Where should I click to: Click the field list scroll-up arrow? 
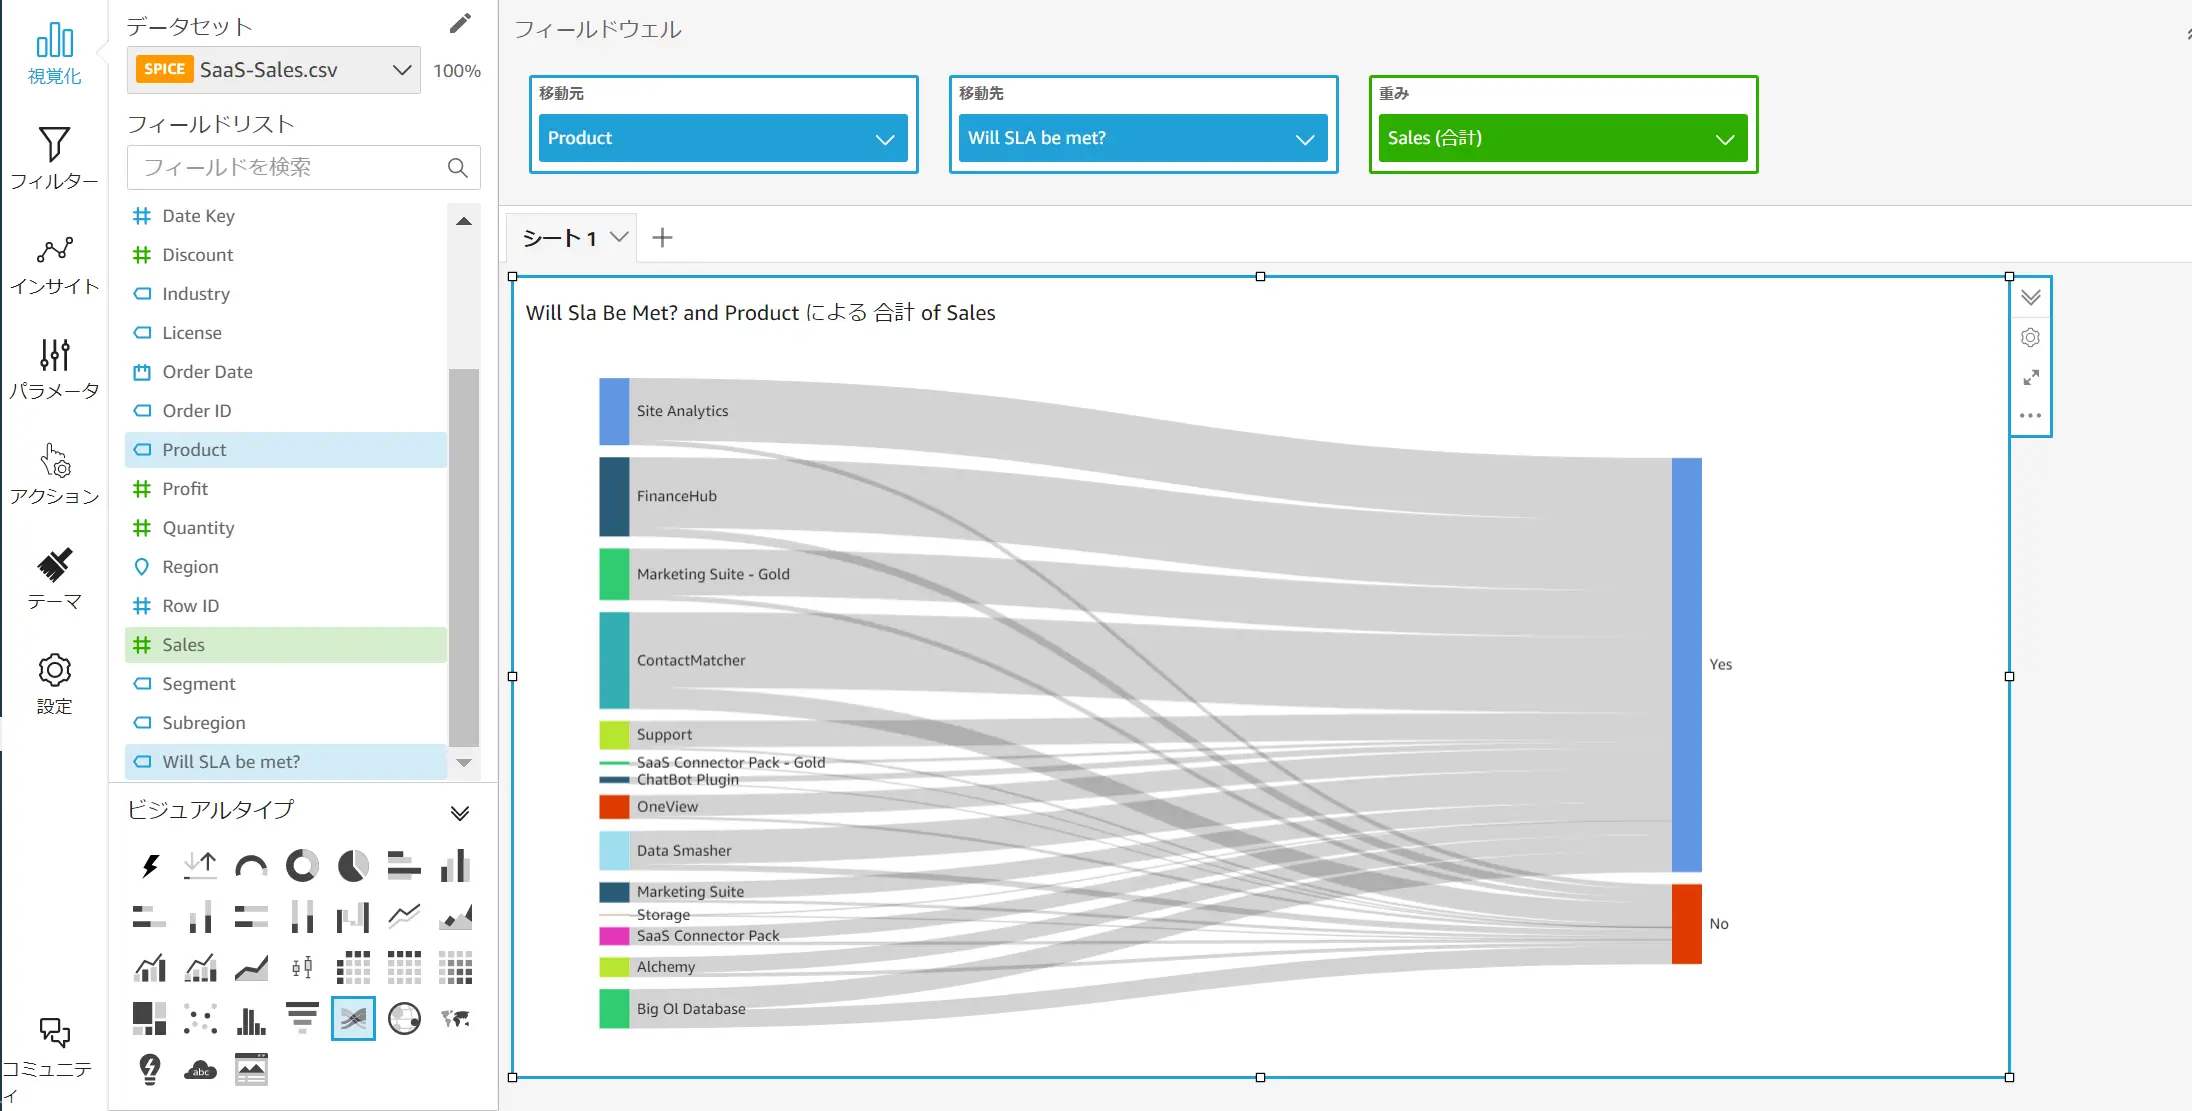(x=464, y=221)
